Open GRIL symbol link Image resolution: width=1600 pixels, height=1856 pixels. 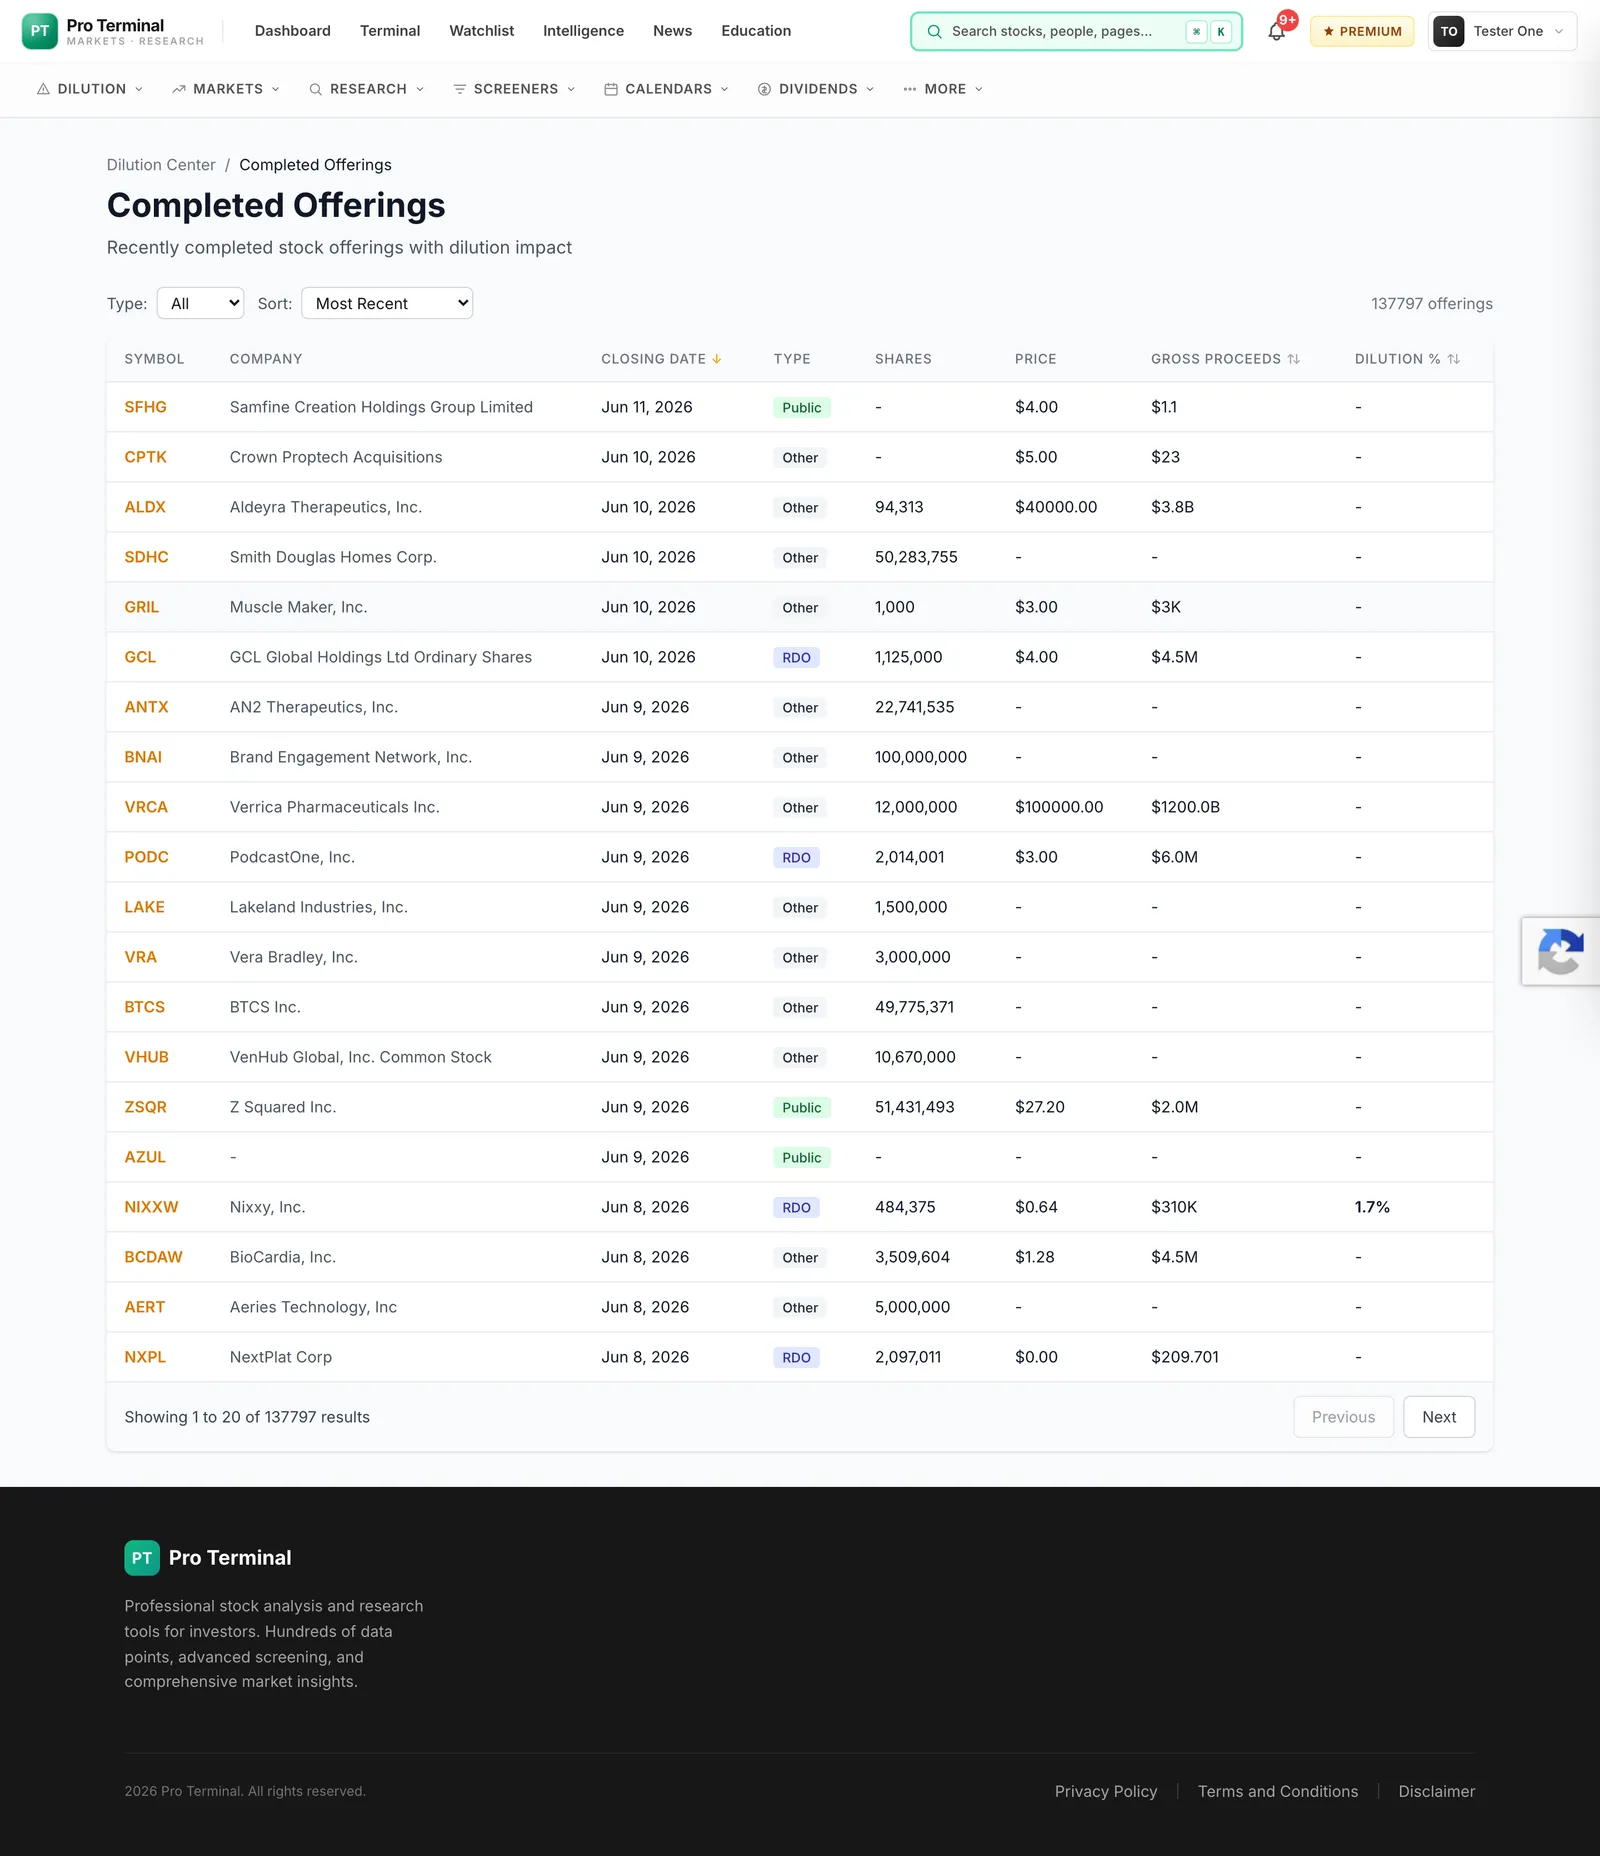pyautogui.click(x=142, y=607)
